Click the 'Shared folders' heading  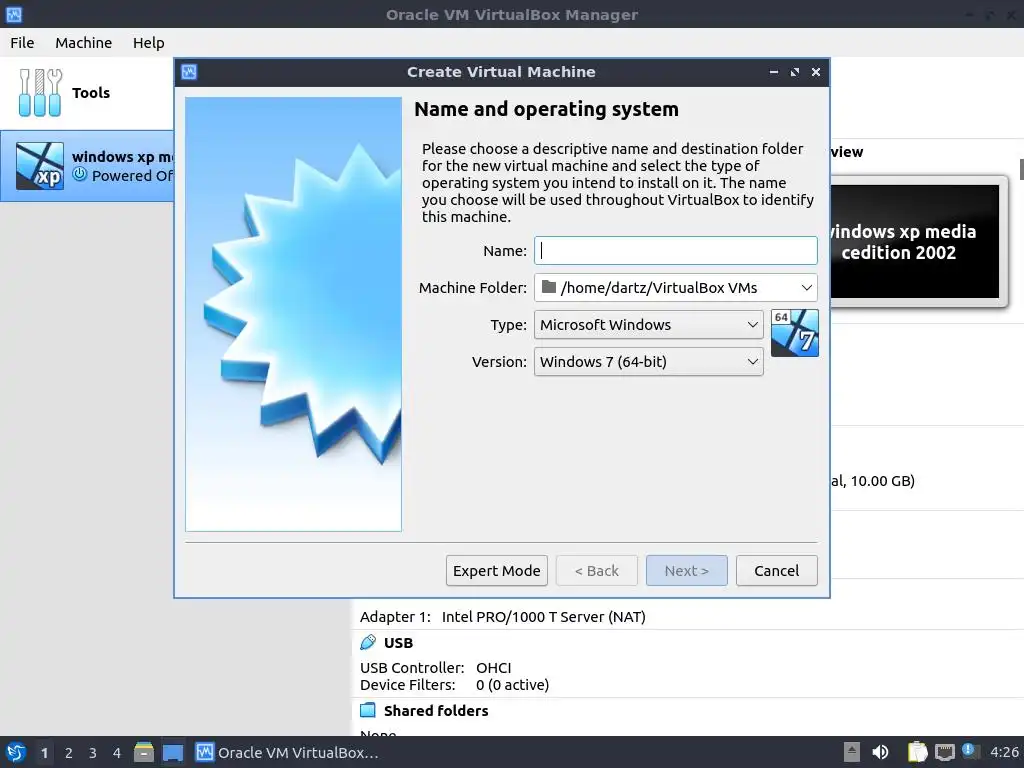point(436,711)
